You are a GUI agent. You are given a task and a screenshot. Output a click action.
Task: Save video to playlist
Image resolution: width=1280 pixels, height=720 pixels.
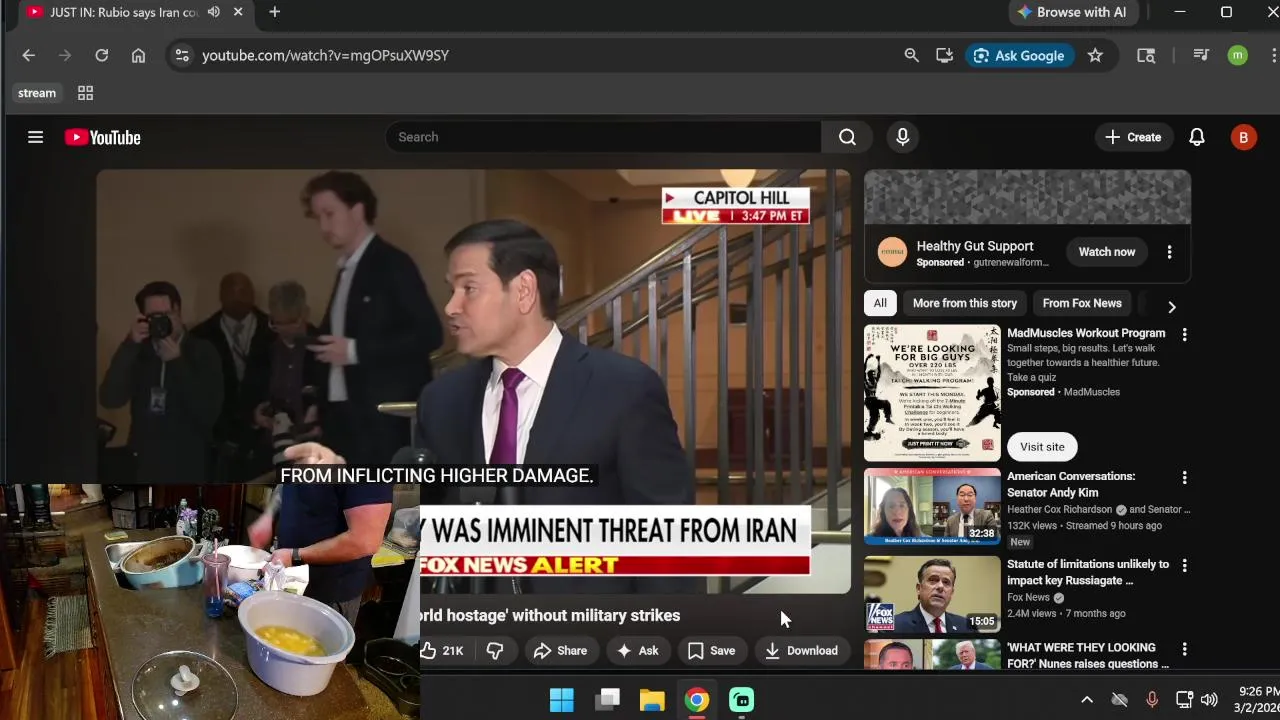711,651
